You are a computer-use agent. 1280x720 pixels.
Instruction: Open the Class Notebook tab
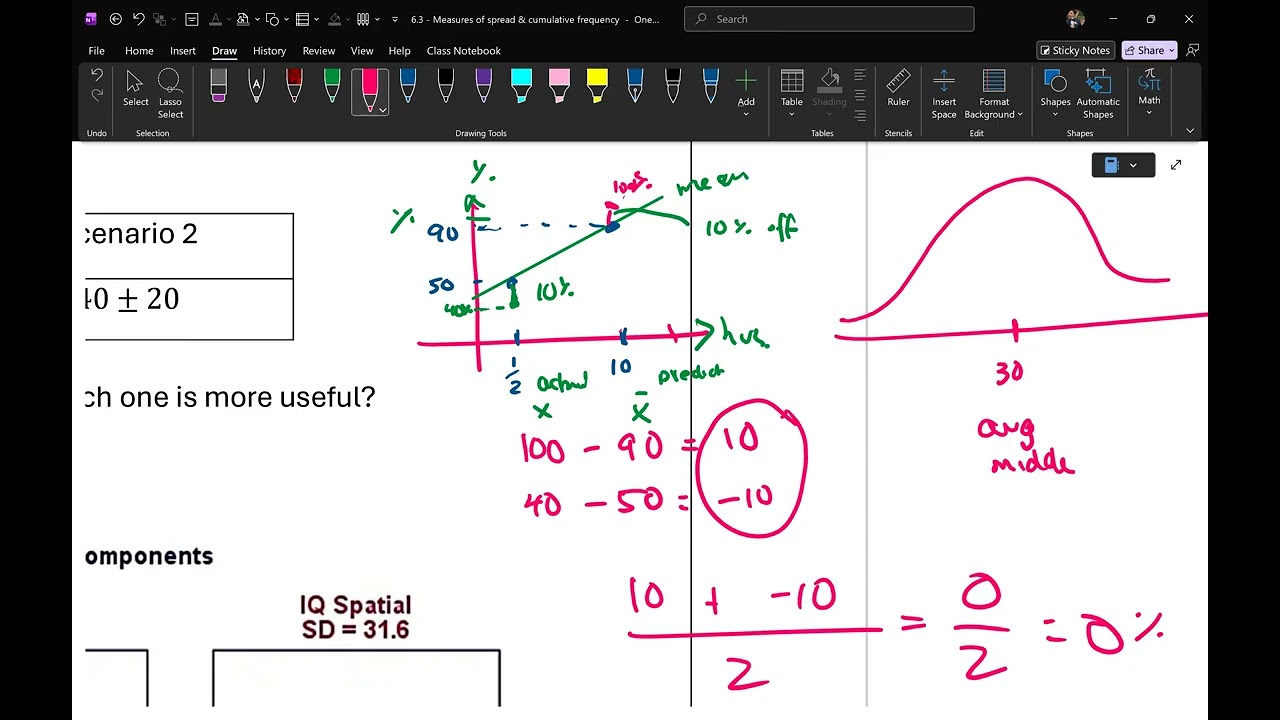(464, 51)
